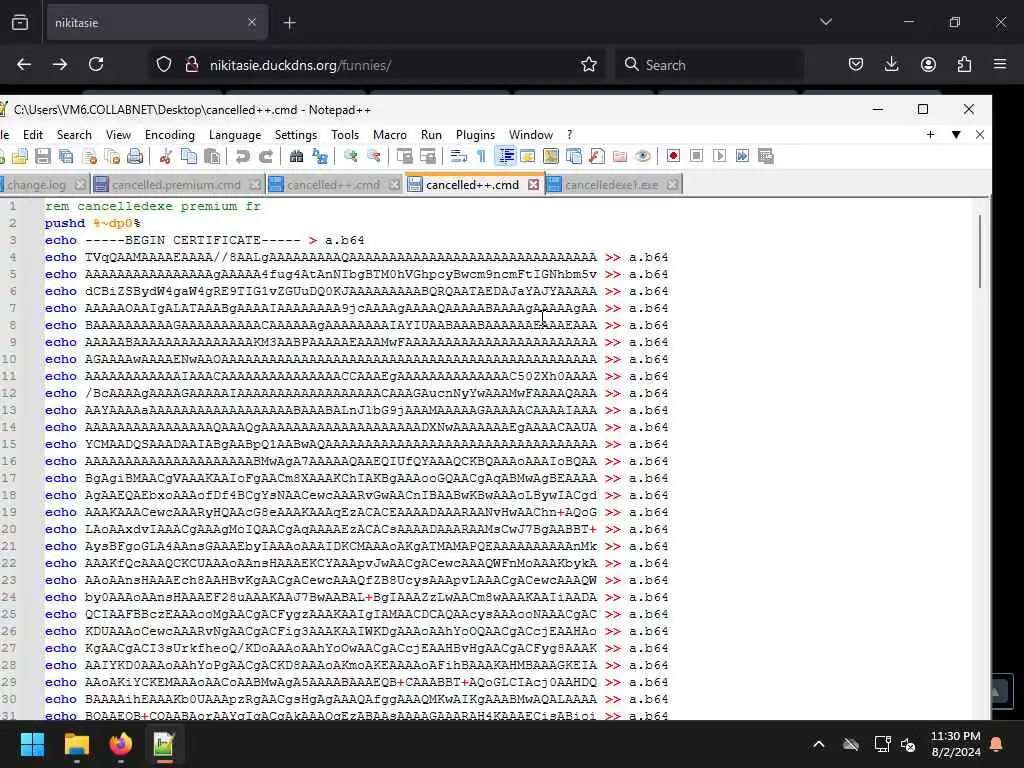The height and width of the screenshot is (768, 1024).
Task: Open the Macro menu
Action: [390, 135]
